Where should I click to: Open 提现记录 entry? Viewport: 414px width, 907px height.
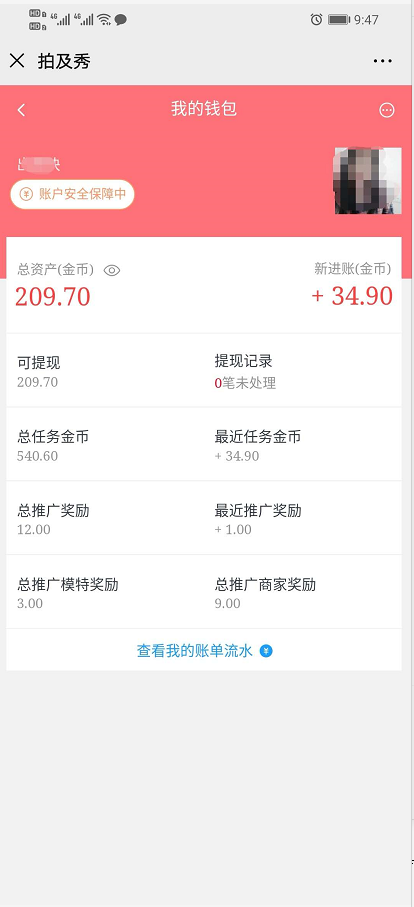tap(302, 371)
